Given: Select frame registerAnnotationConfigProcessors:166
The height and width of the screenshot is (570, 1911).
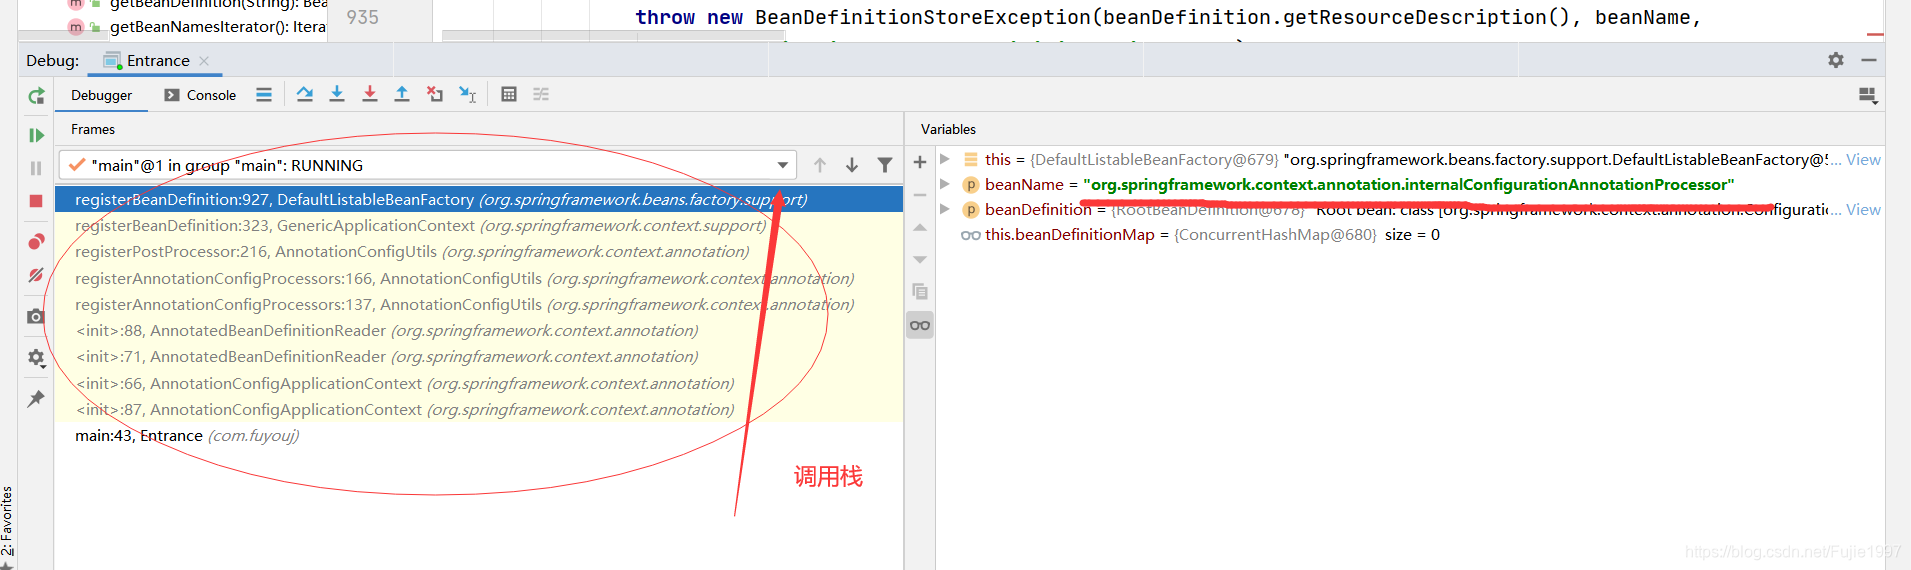Looking at the screenshot, I should tap(479, 278).
